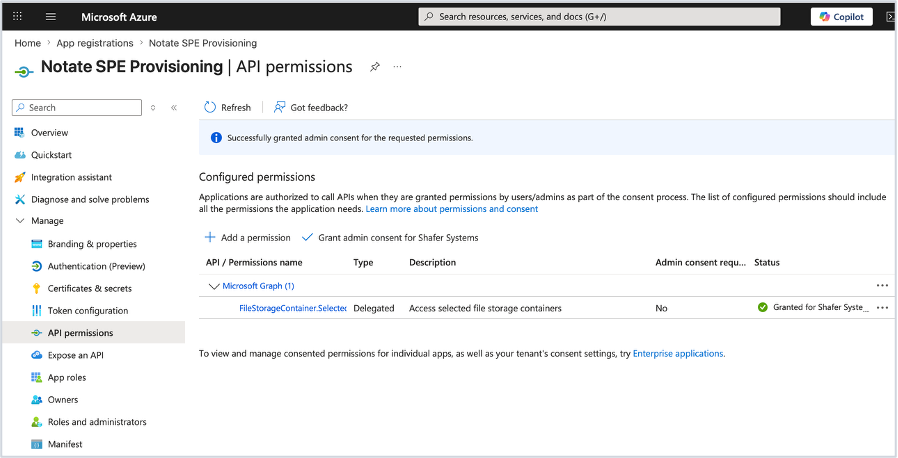Open Microsoft Graph (1) link

point(258,286)
